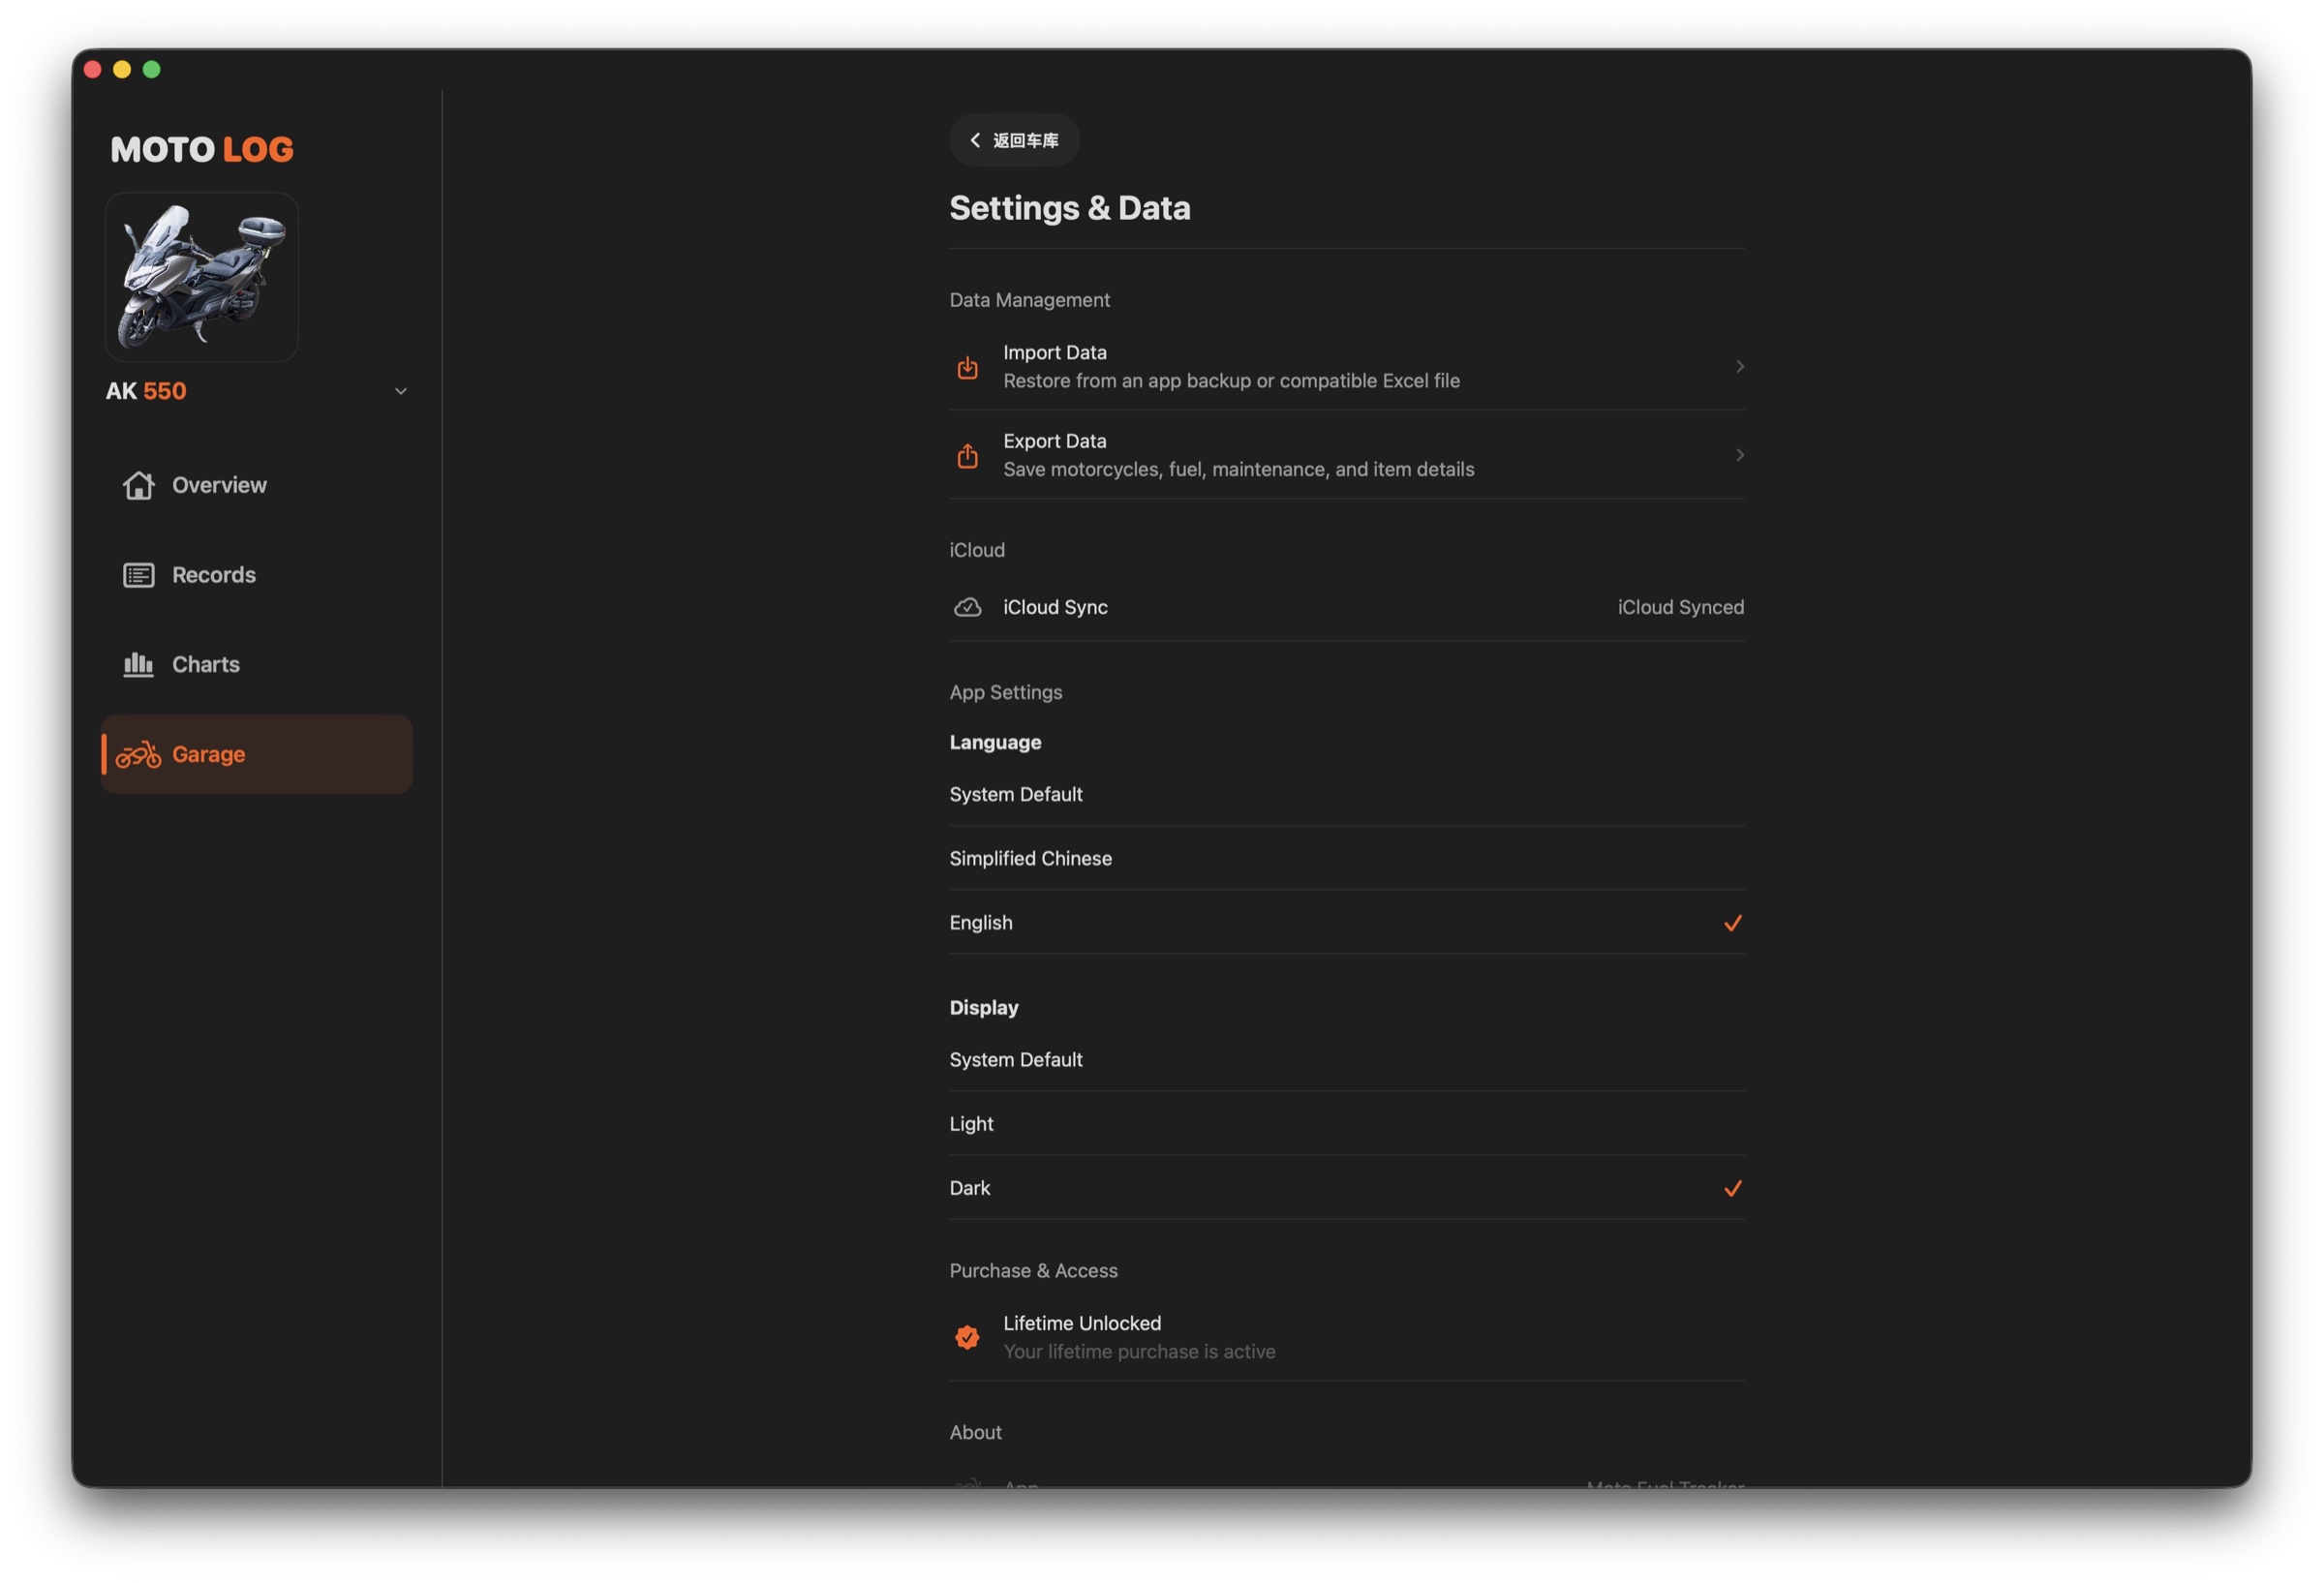Viewport: 2324px width, 1583px height.
Task: Click the checkmark next to English
Action: point(1733,923)
